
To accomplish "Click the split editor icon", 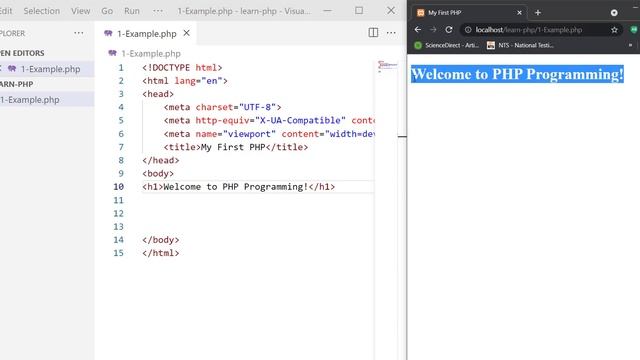I will (x=373, y=33).
